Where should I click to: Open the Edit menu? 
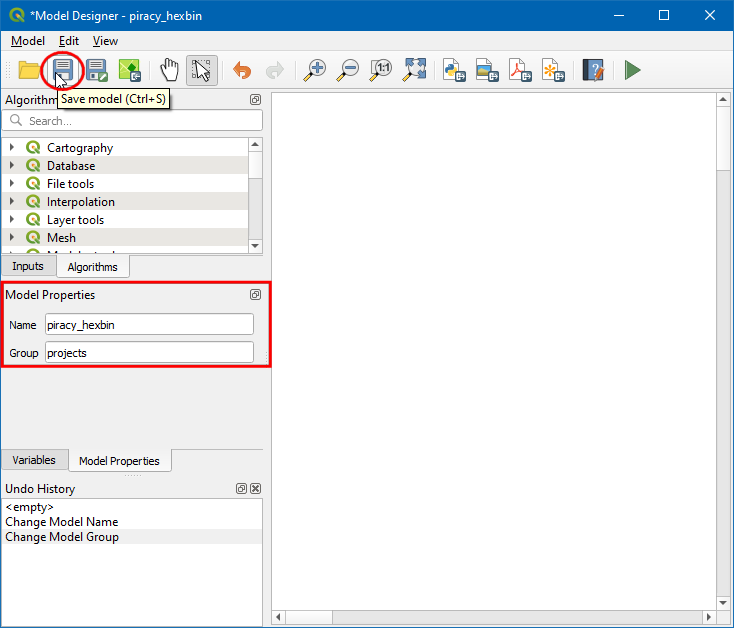click(69, 41)
